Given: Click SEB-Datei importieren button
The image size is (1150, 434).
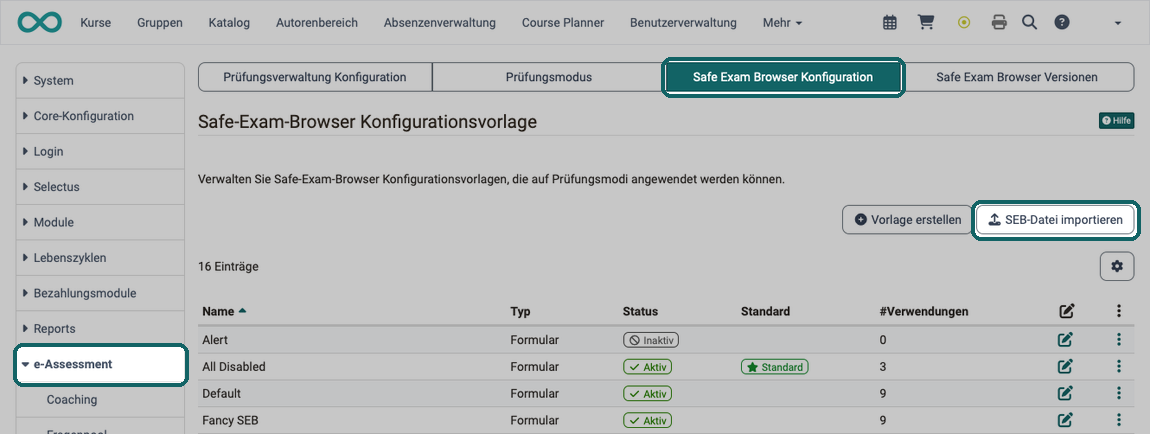Looking at the screenshot, I should point(1055,219).
